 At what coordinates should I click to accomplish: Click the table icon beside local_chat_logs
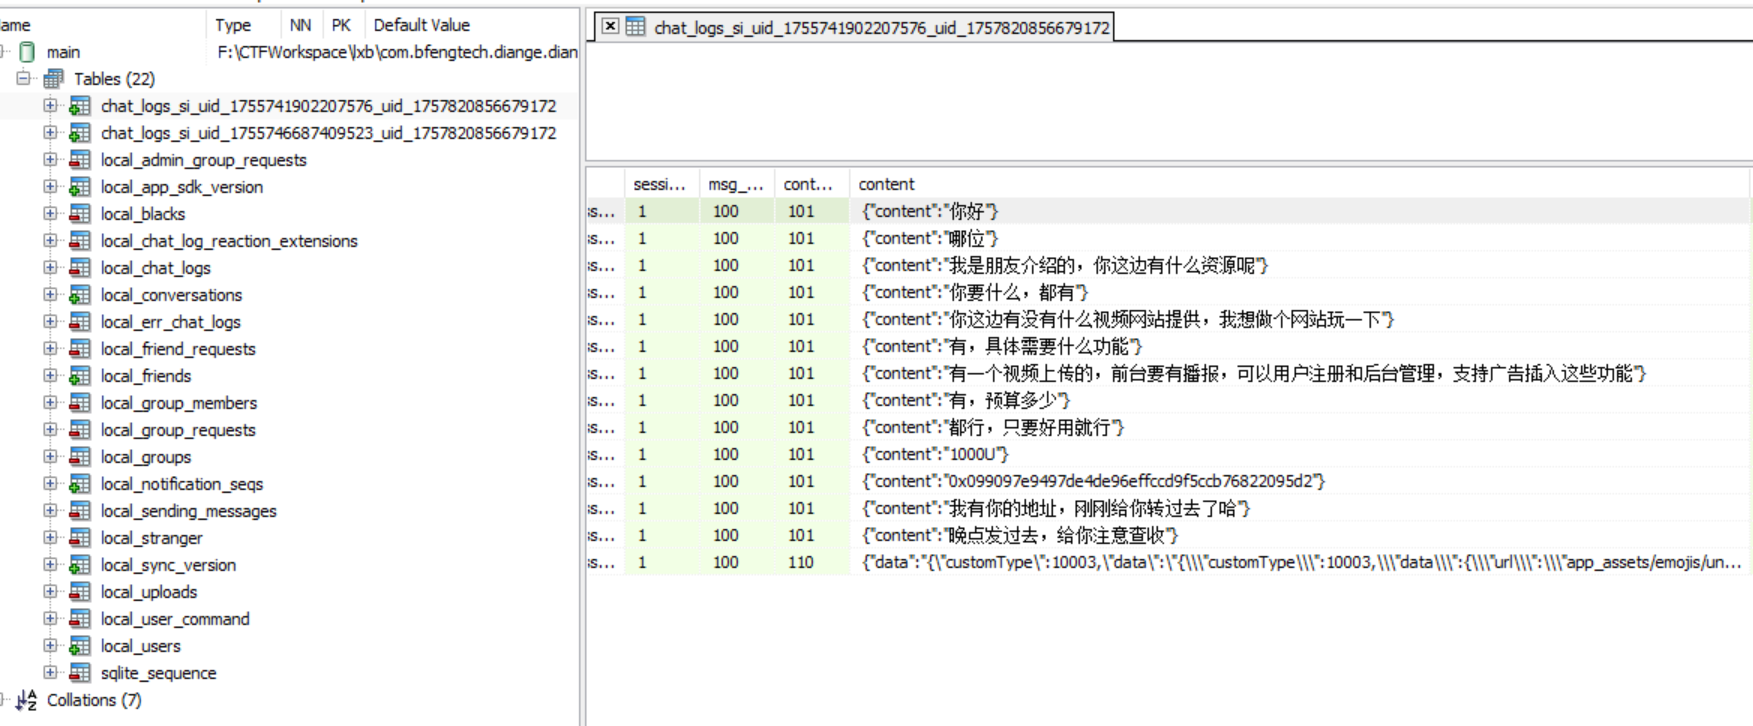[x=80, y=268]
